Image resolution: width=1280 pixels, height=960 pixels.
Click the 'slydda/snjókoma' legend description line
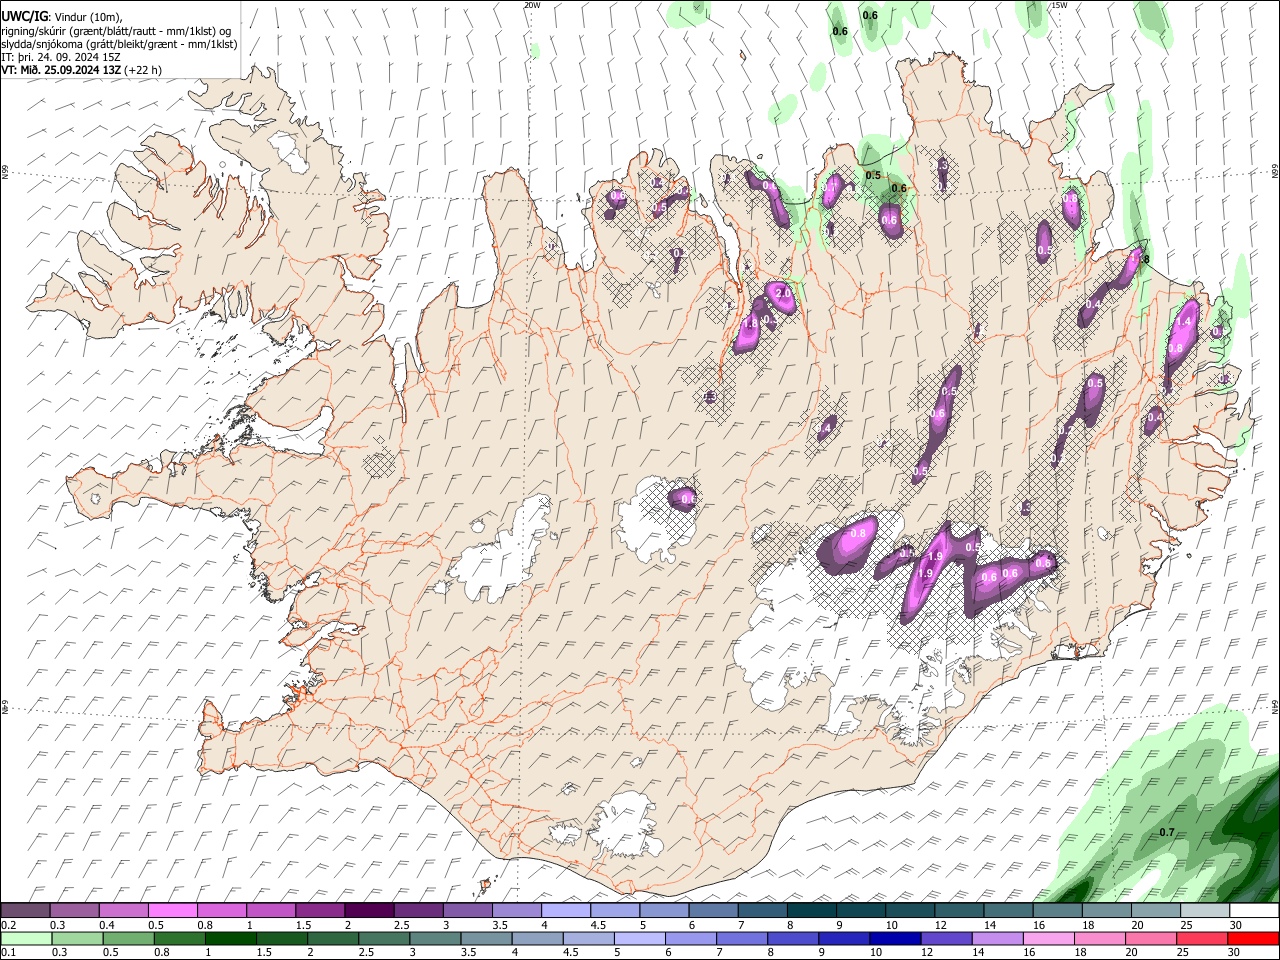coord(119,44)
